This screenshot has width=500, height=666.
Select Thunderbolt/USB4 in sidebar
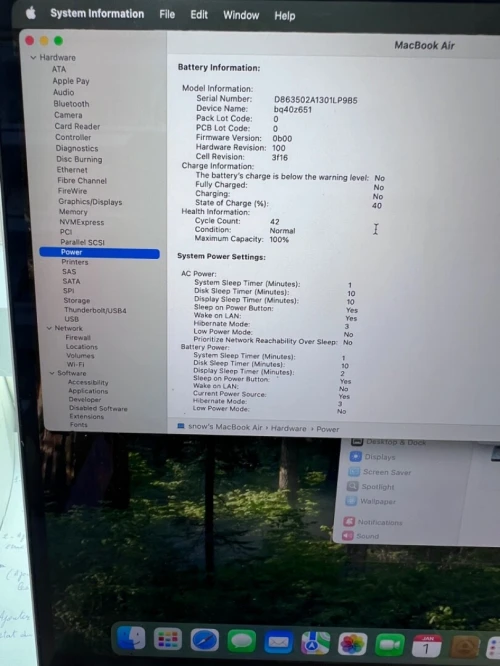tap(95, 310)
